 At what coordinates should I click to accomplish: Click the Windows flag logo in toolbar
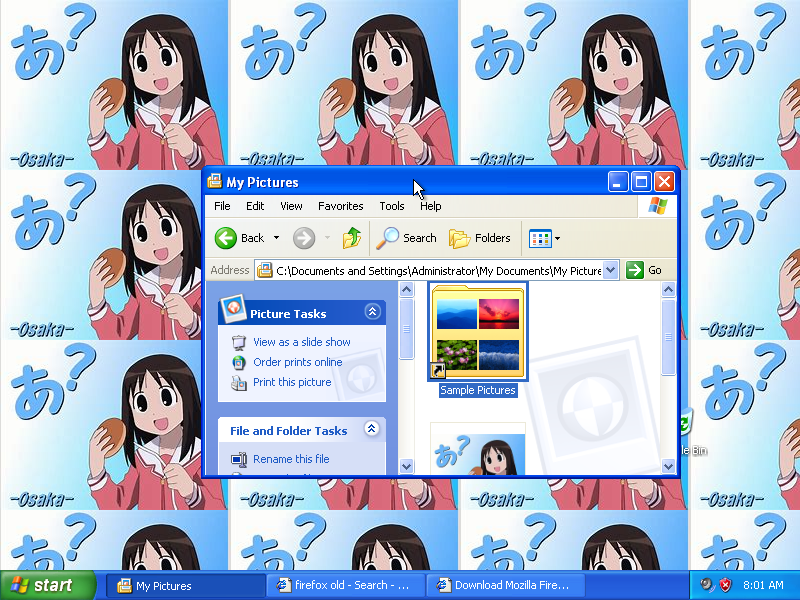click(x=658, y=207)
